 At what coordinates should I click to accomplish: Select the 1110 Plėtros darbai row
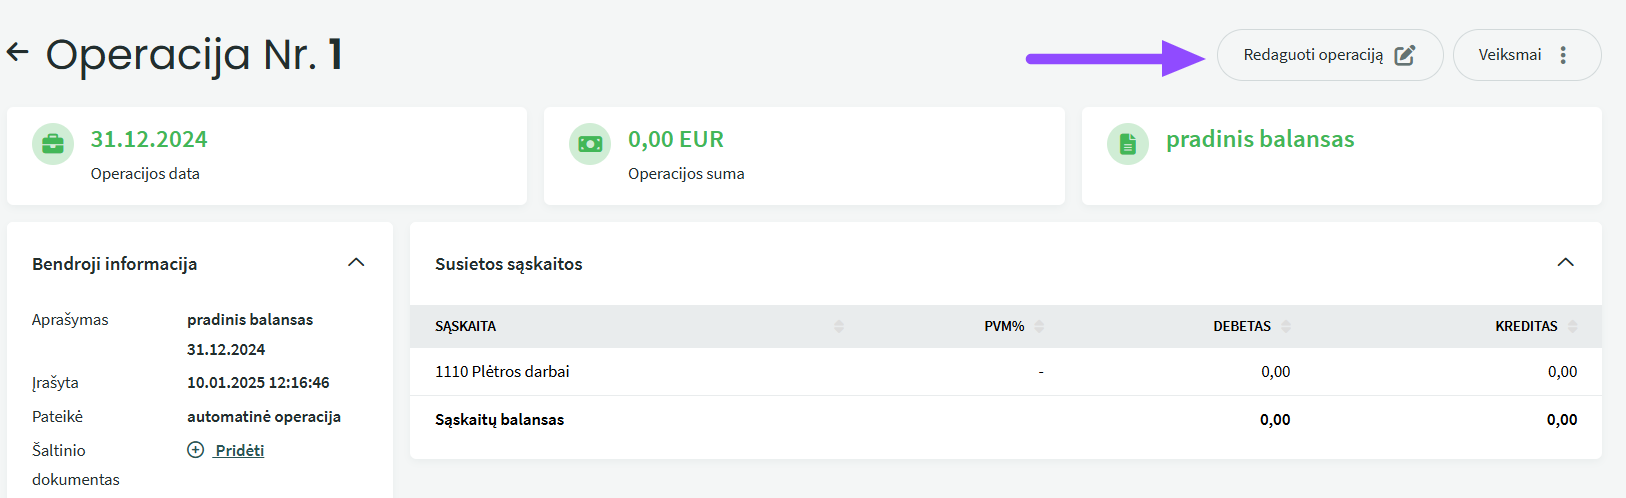1006,371
